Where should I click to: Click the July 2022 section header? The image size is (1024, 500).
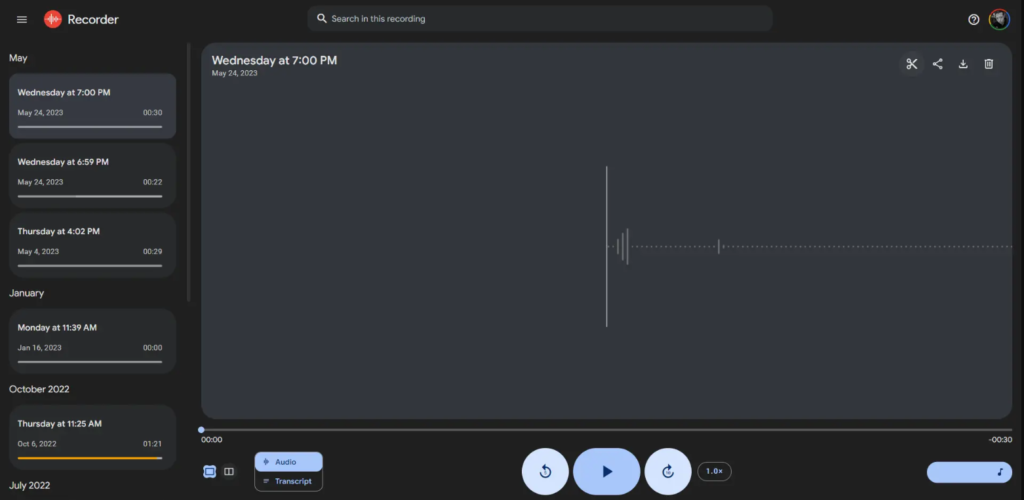[x=30, y=485]
